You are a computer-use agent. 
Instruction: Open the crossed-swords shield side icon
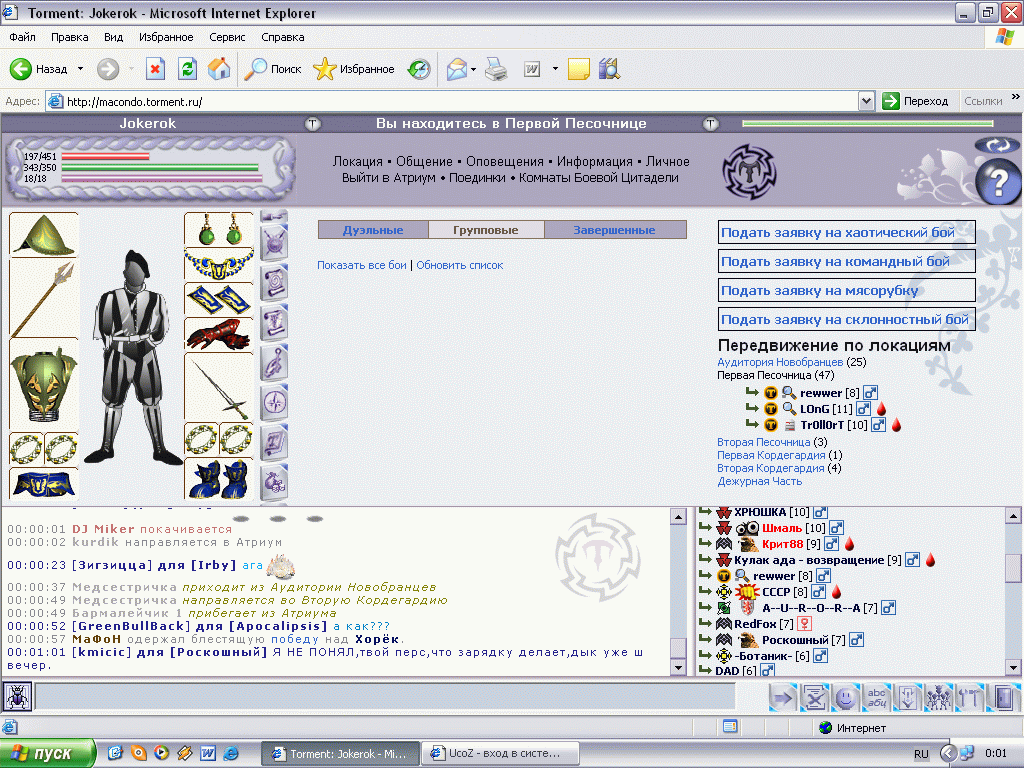(x=274, y=244)
